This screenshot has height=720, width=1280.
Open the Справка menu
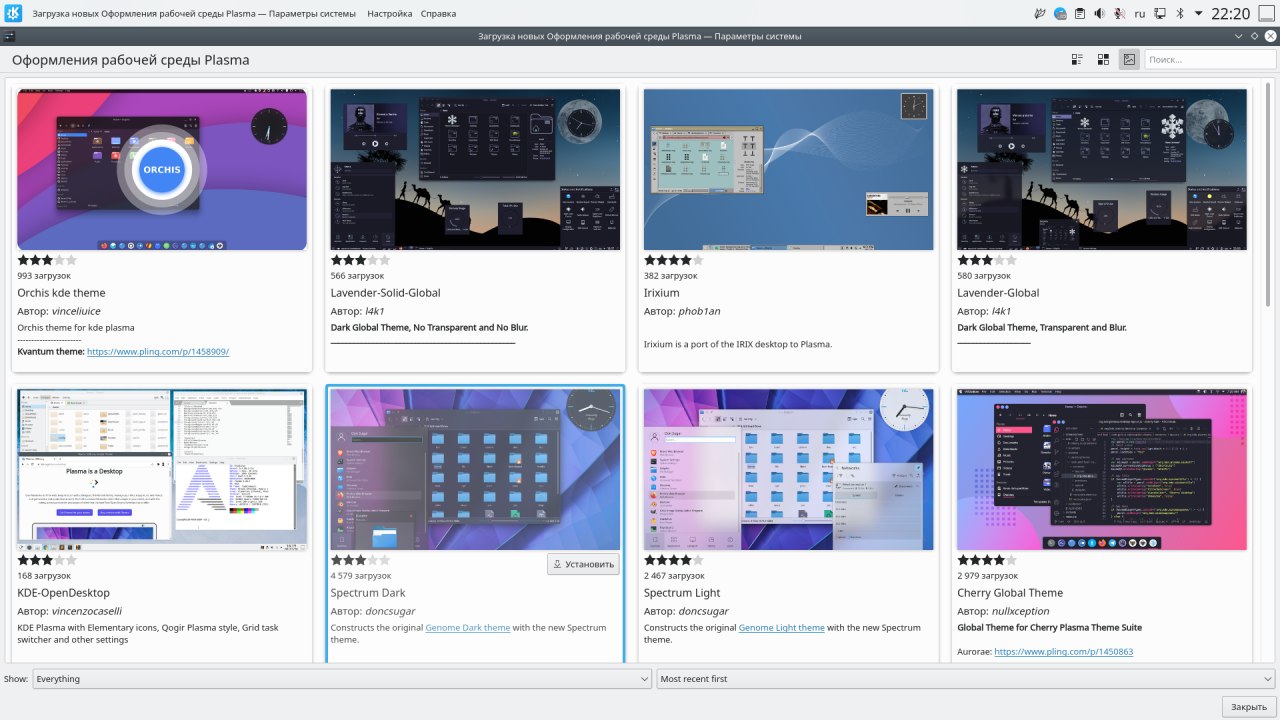tap(438, 14)
